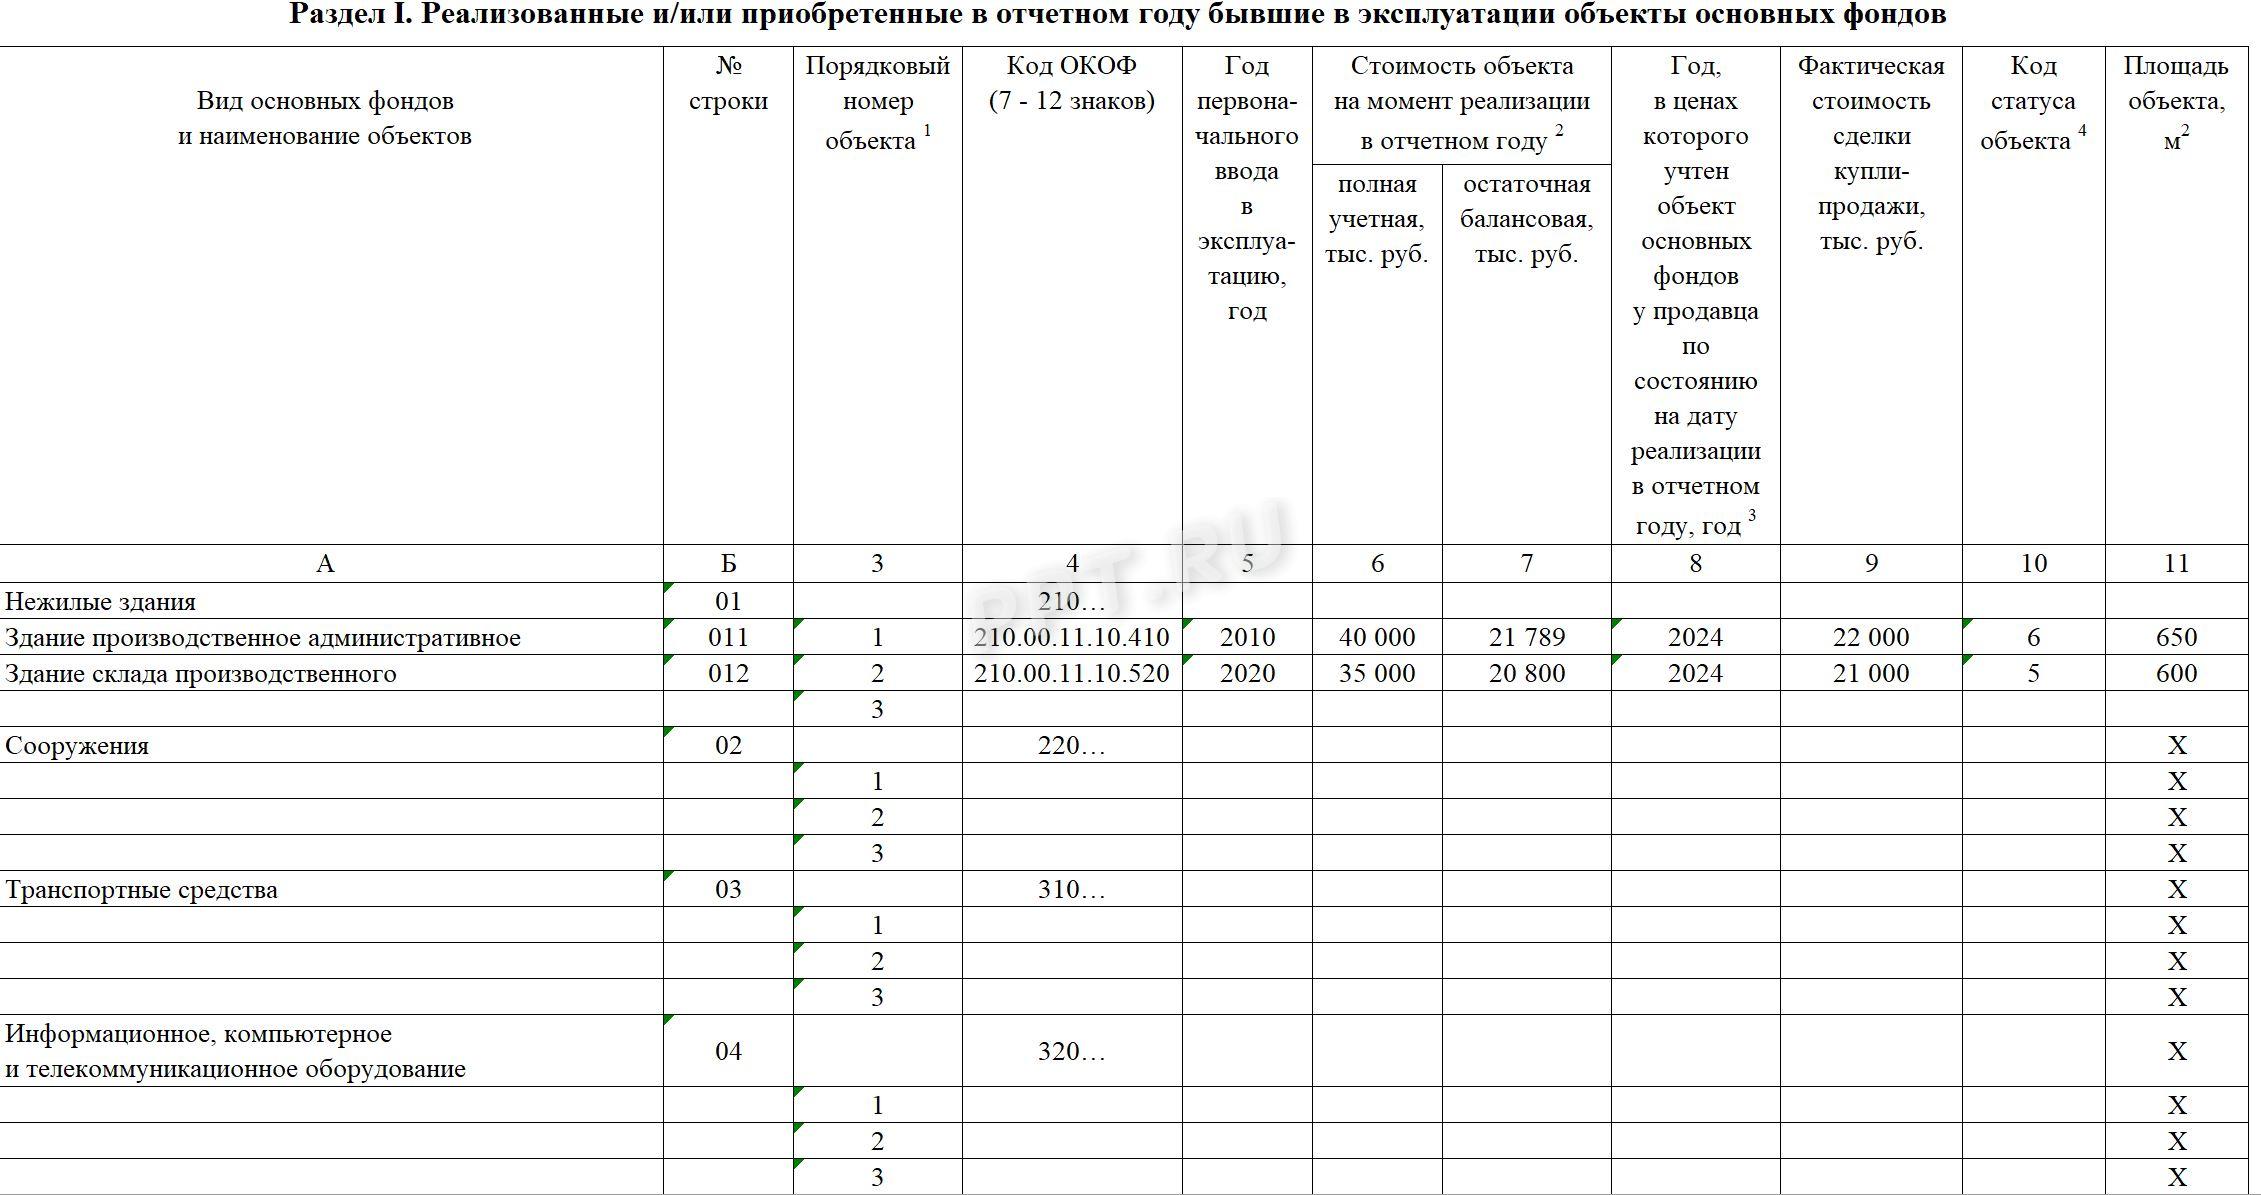
Task: Click residual value "21 789"
Action: [x=1526, y=638]
